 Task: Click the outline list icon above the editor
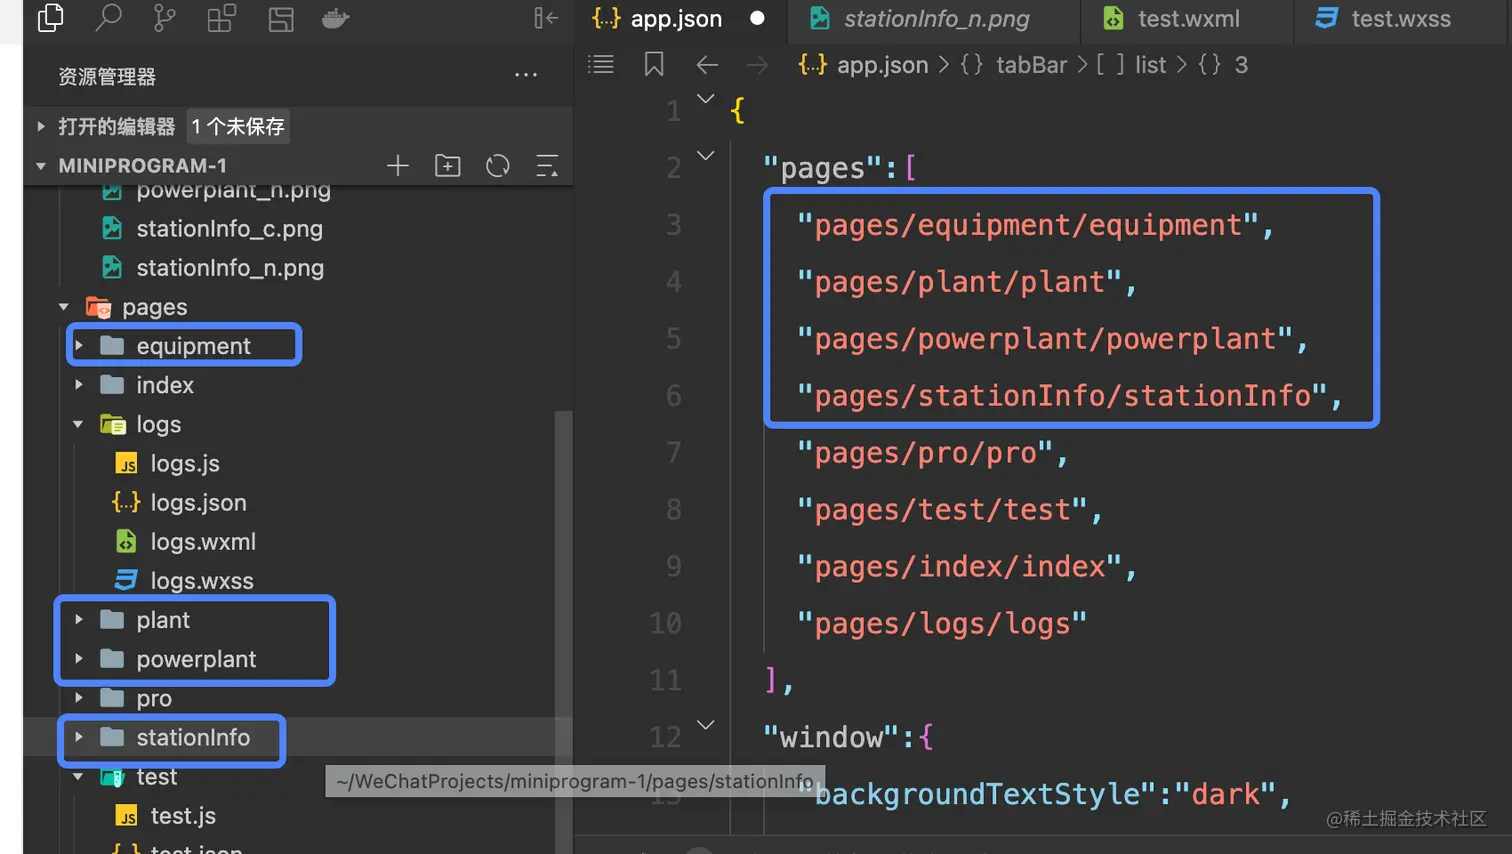pos(601,65)
